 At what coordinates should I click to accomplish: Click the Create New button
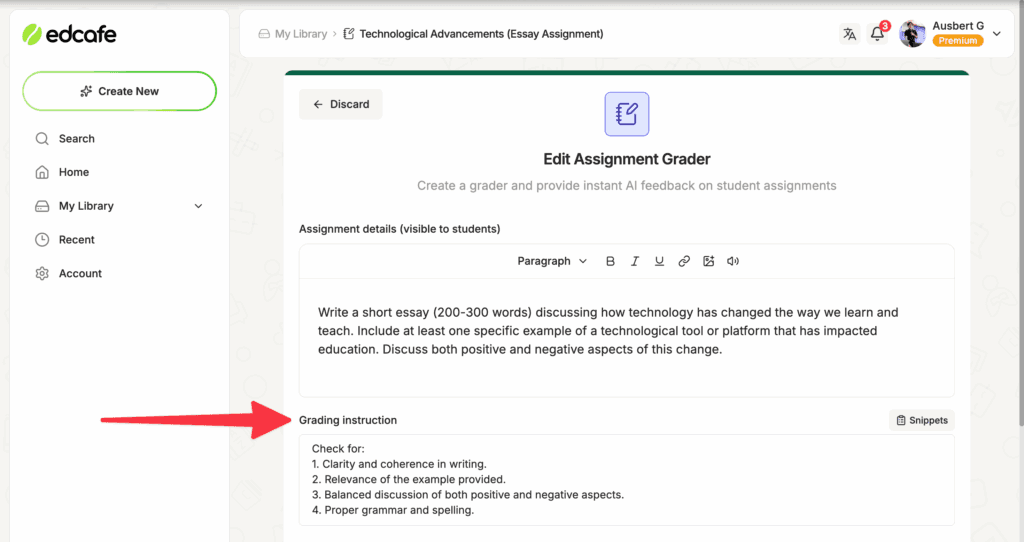[119, 91]
